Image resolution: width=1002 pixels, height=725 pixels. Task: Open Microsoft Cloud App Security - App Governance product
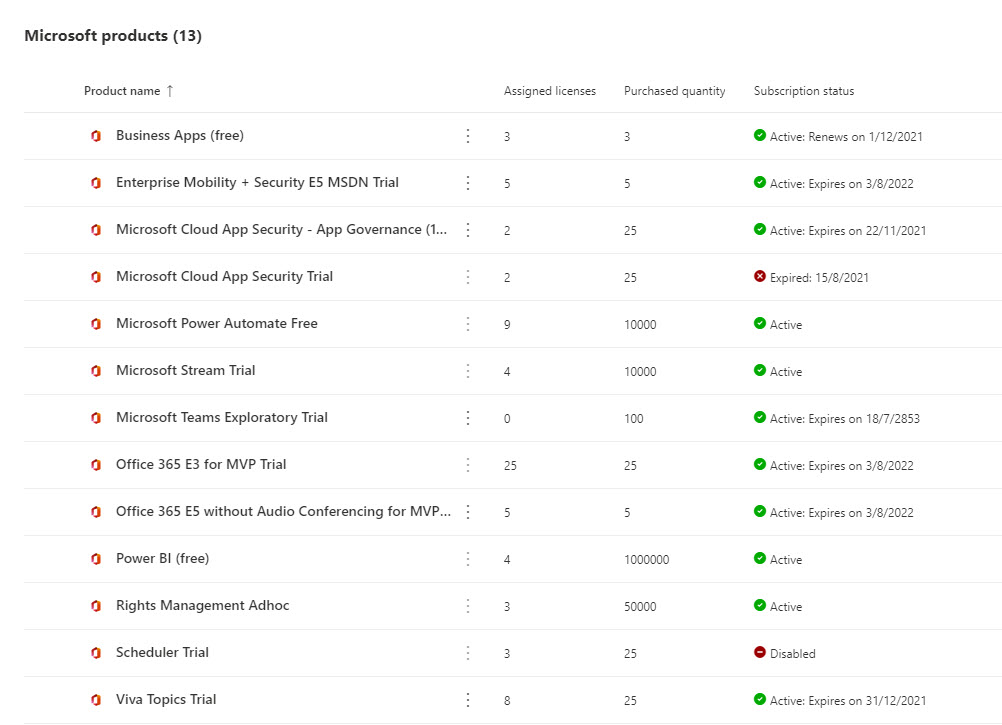(x=281, y=229)
